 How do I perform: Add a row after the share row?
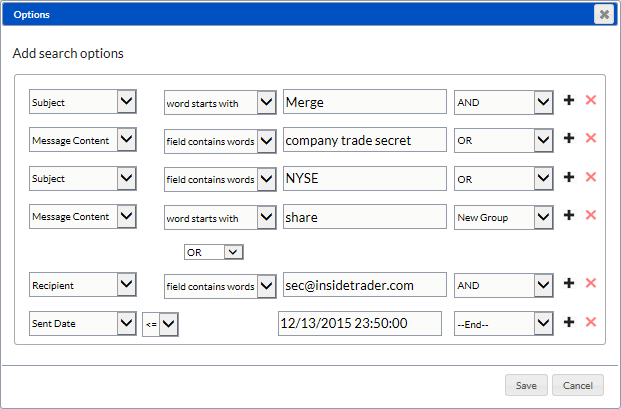point(569,215)
